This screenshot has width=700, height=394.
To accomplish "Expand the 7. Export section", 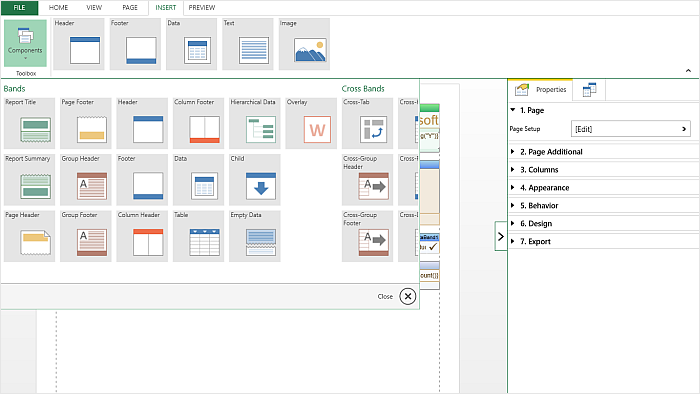I will click(x=512, y=241).
